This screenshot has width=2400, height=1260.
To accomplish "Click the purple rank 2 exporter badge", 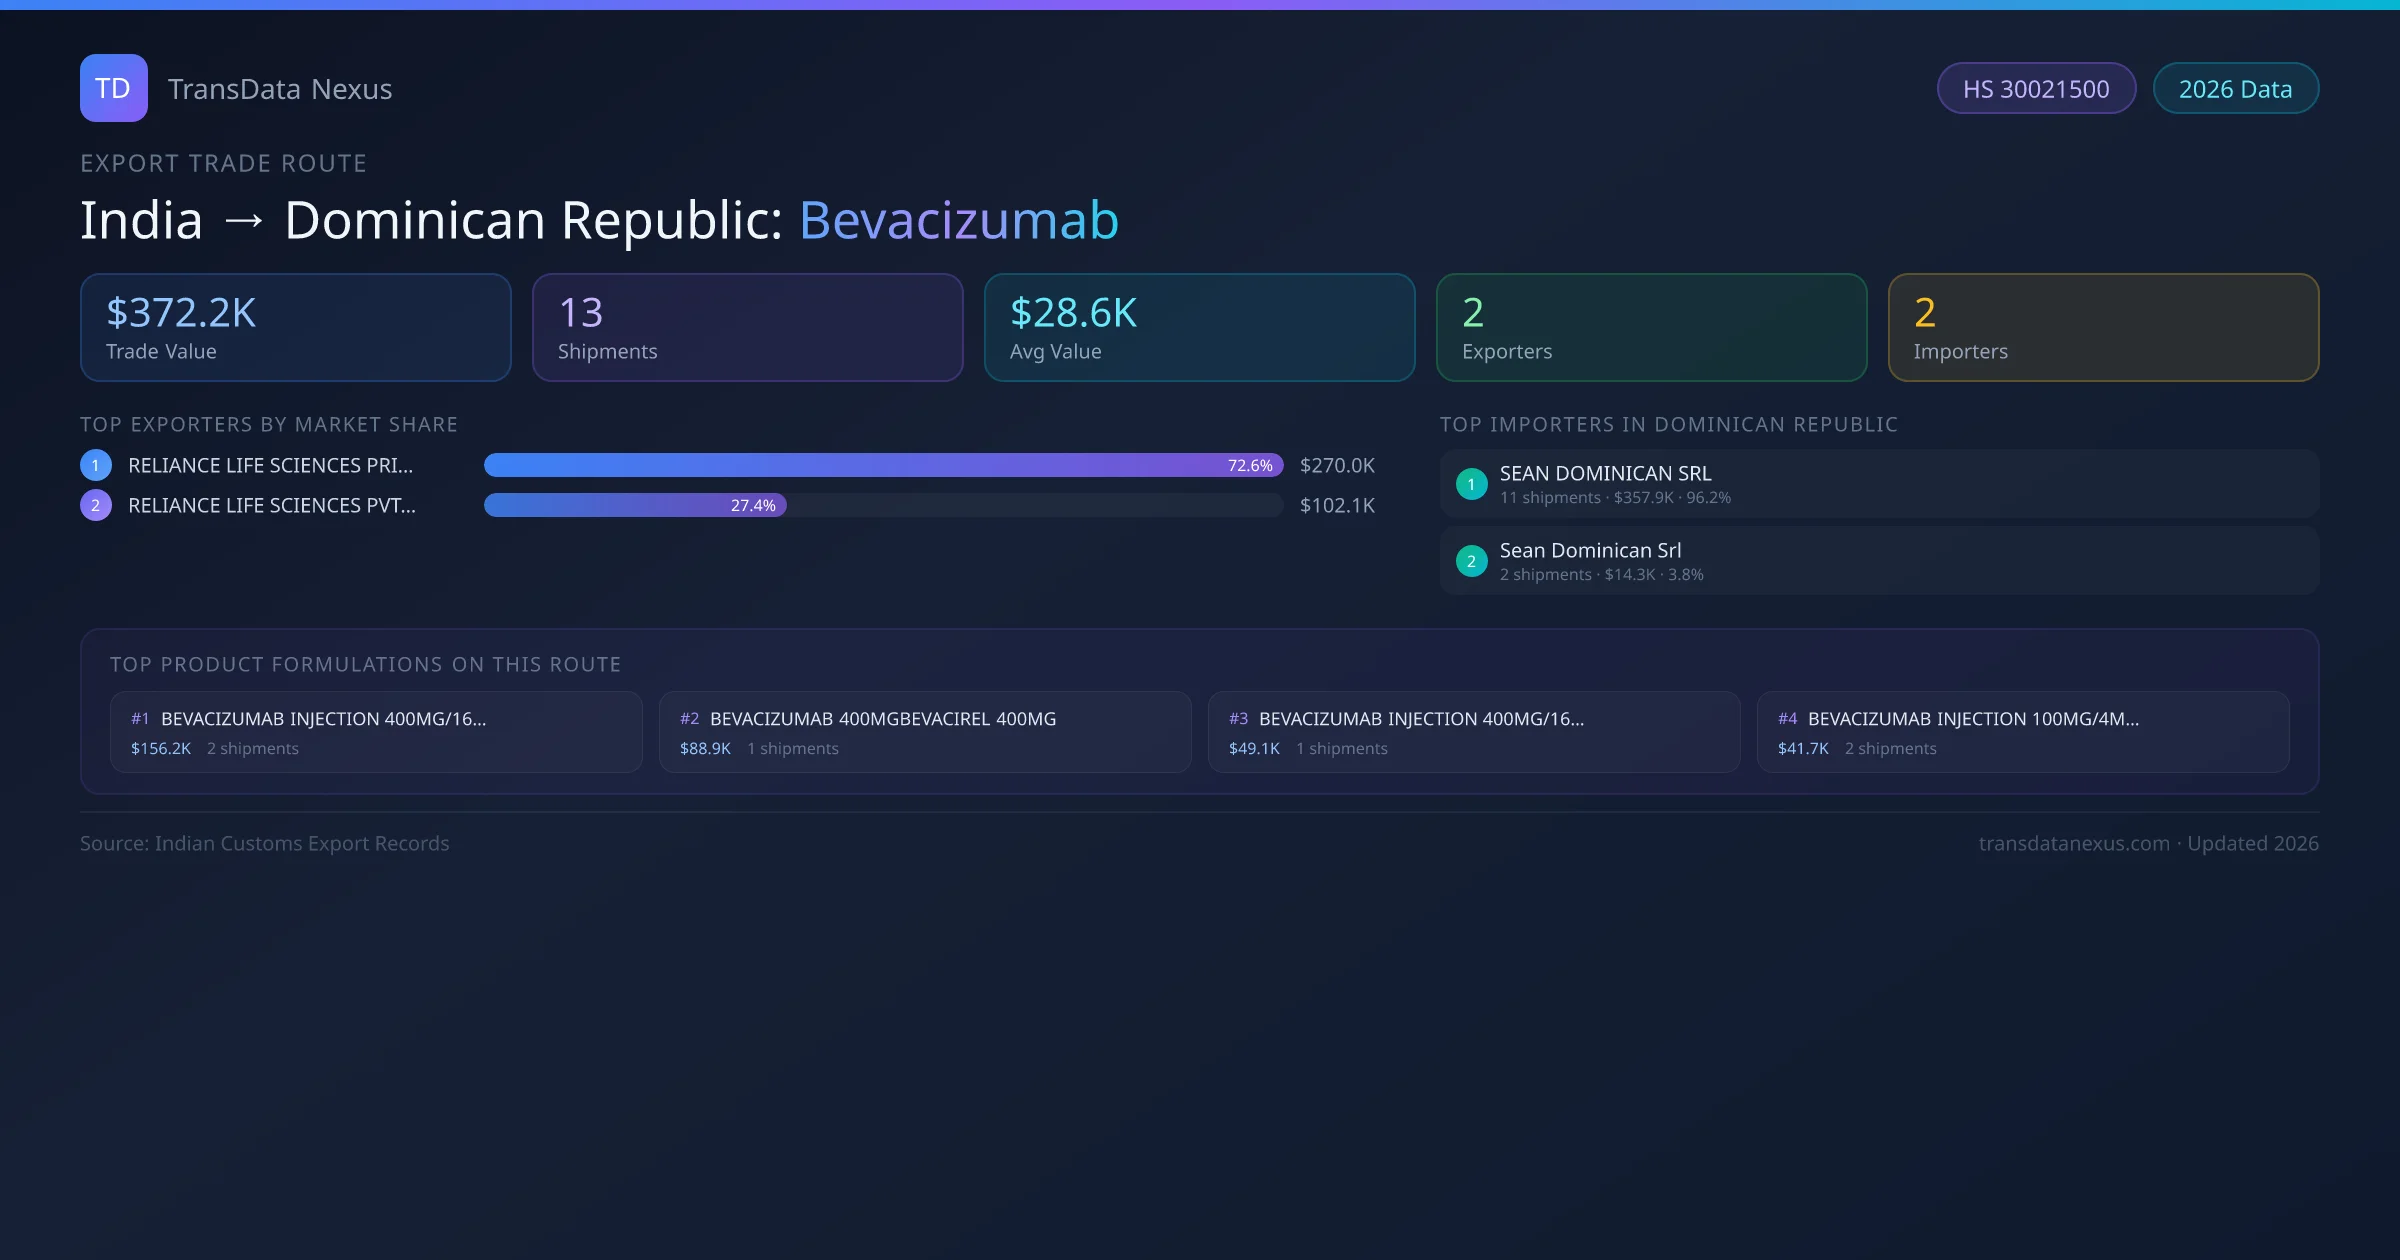I will coord(96,505).
